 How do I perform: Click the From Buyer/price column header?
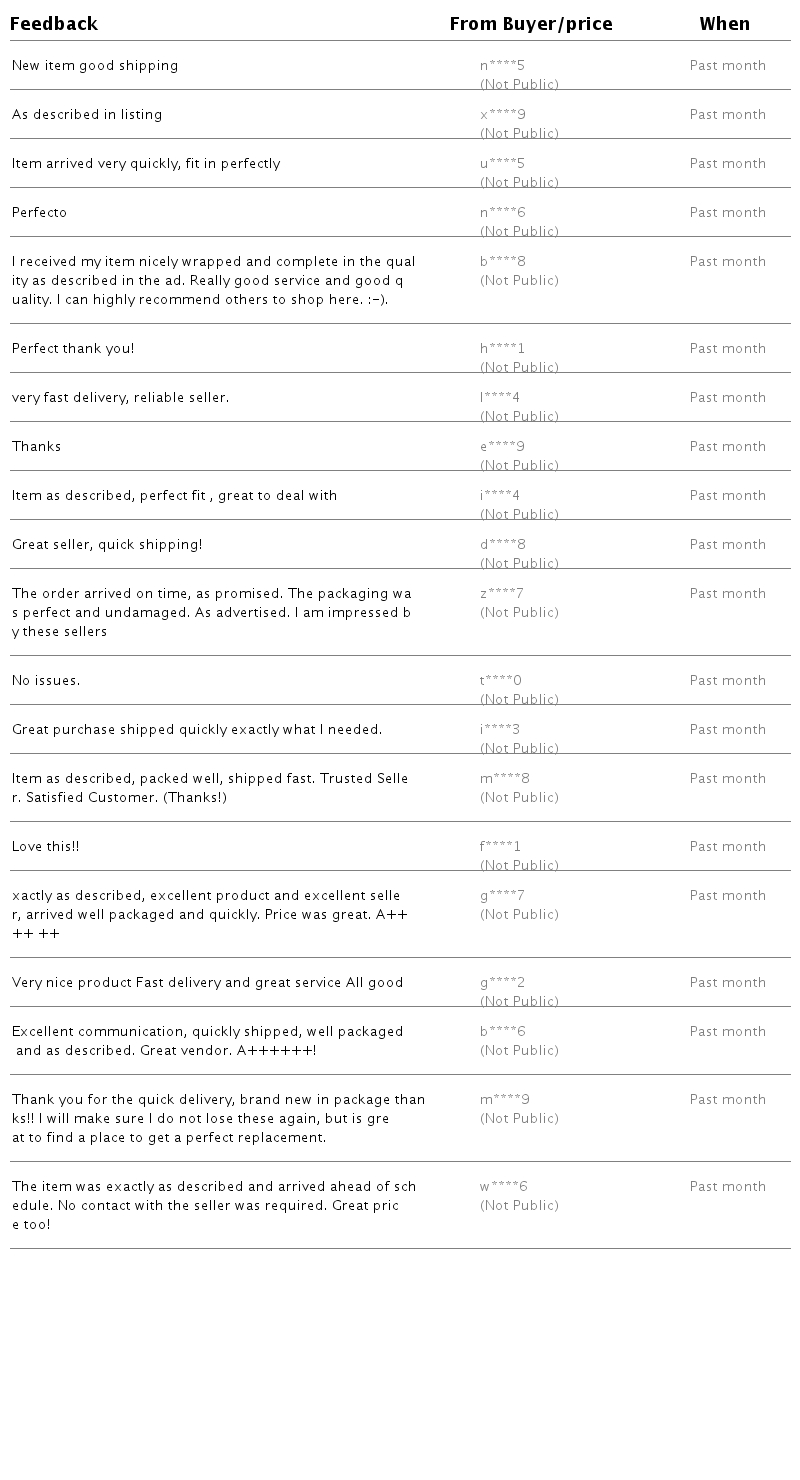(530, 24)
